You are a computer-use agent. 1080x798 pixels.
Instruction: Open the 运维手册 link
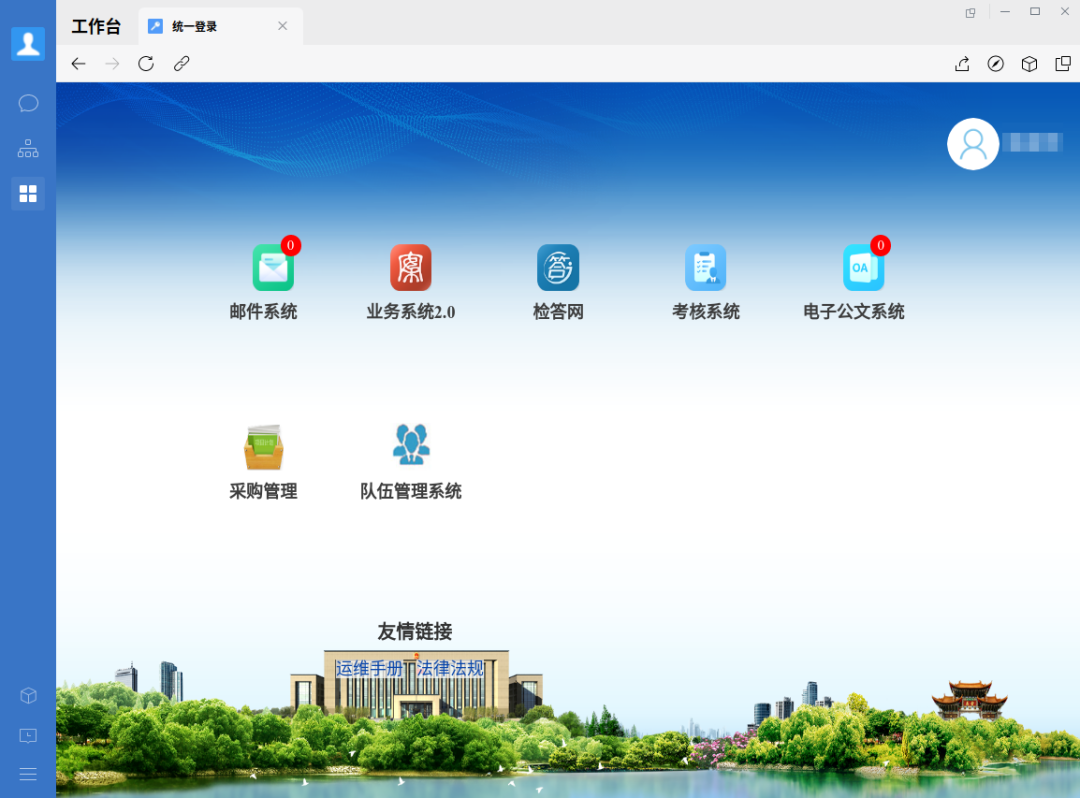pyautogui.click(x=368, y=668)
